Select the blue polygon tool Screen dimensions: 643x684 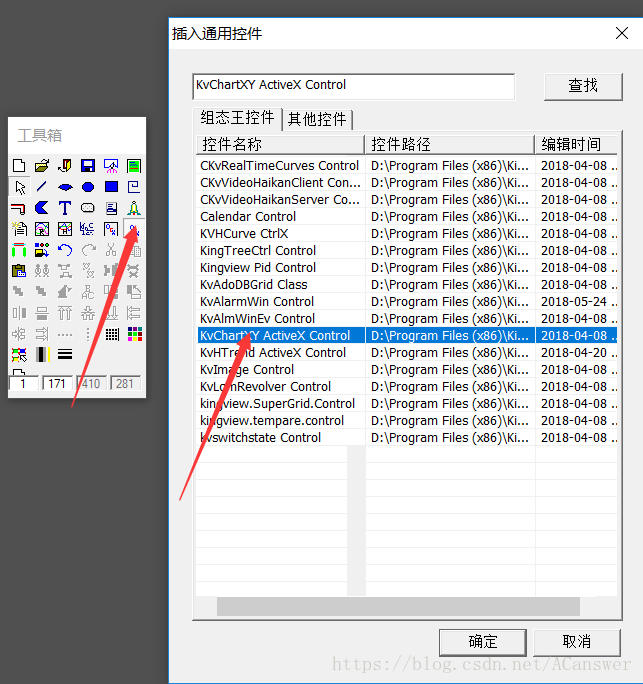(42, 208)
